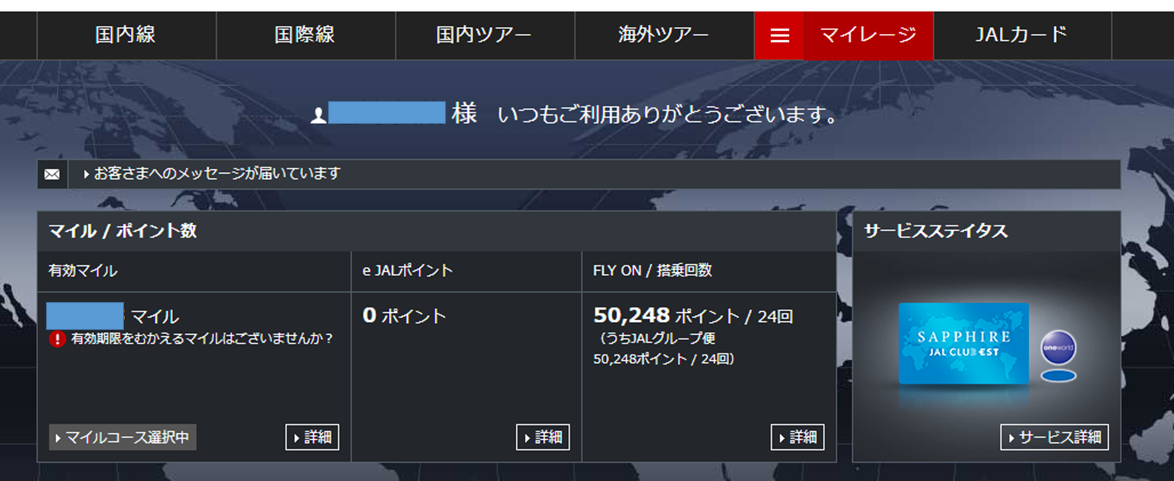
Task: Click the user profile silhouette icon
Action: point(318,116)
